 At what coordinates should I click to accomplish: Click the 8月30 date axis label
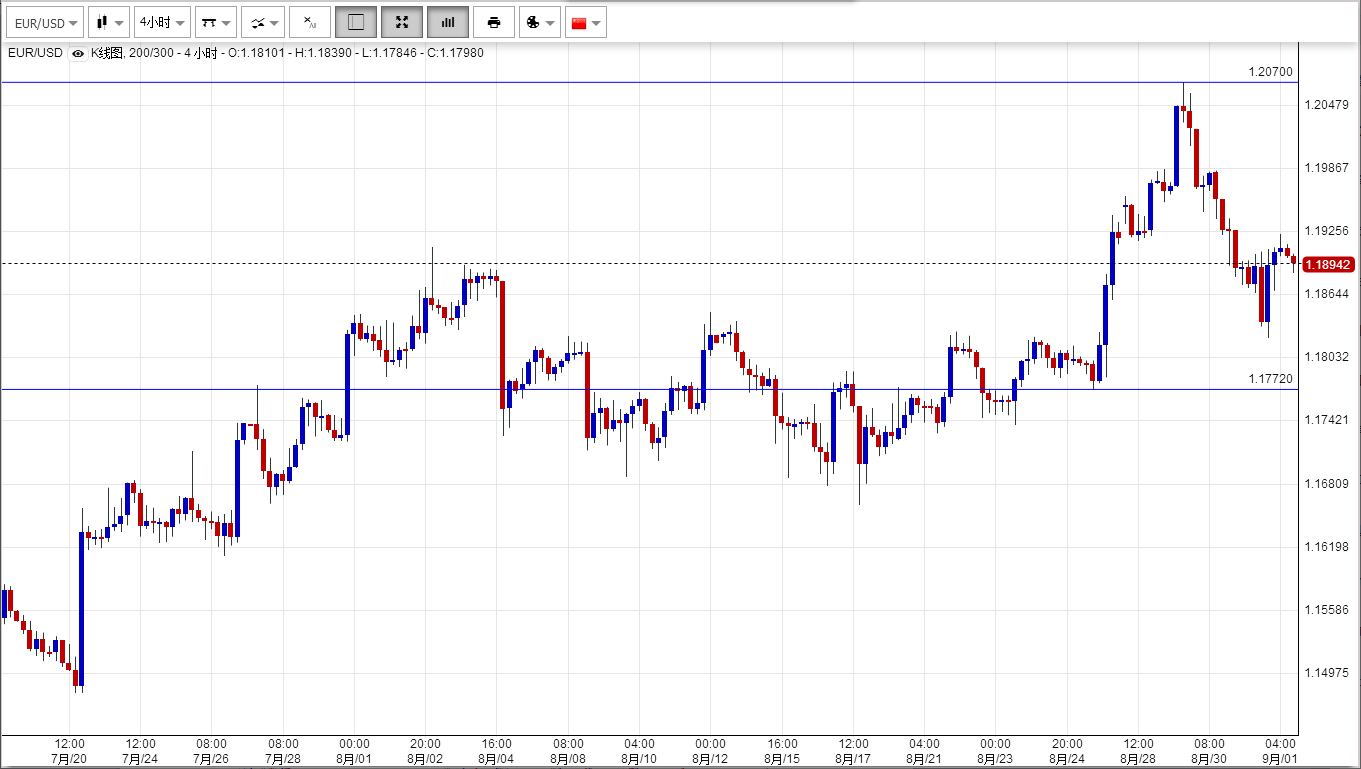(x=1209, y=759)
